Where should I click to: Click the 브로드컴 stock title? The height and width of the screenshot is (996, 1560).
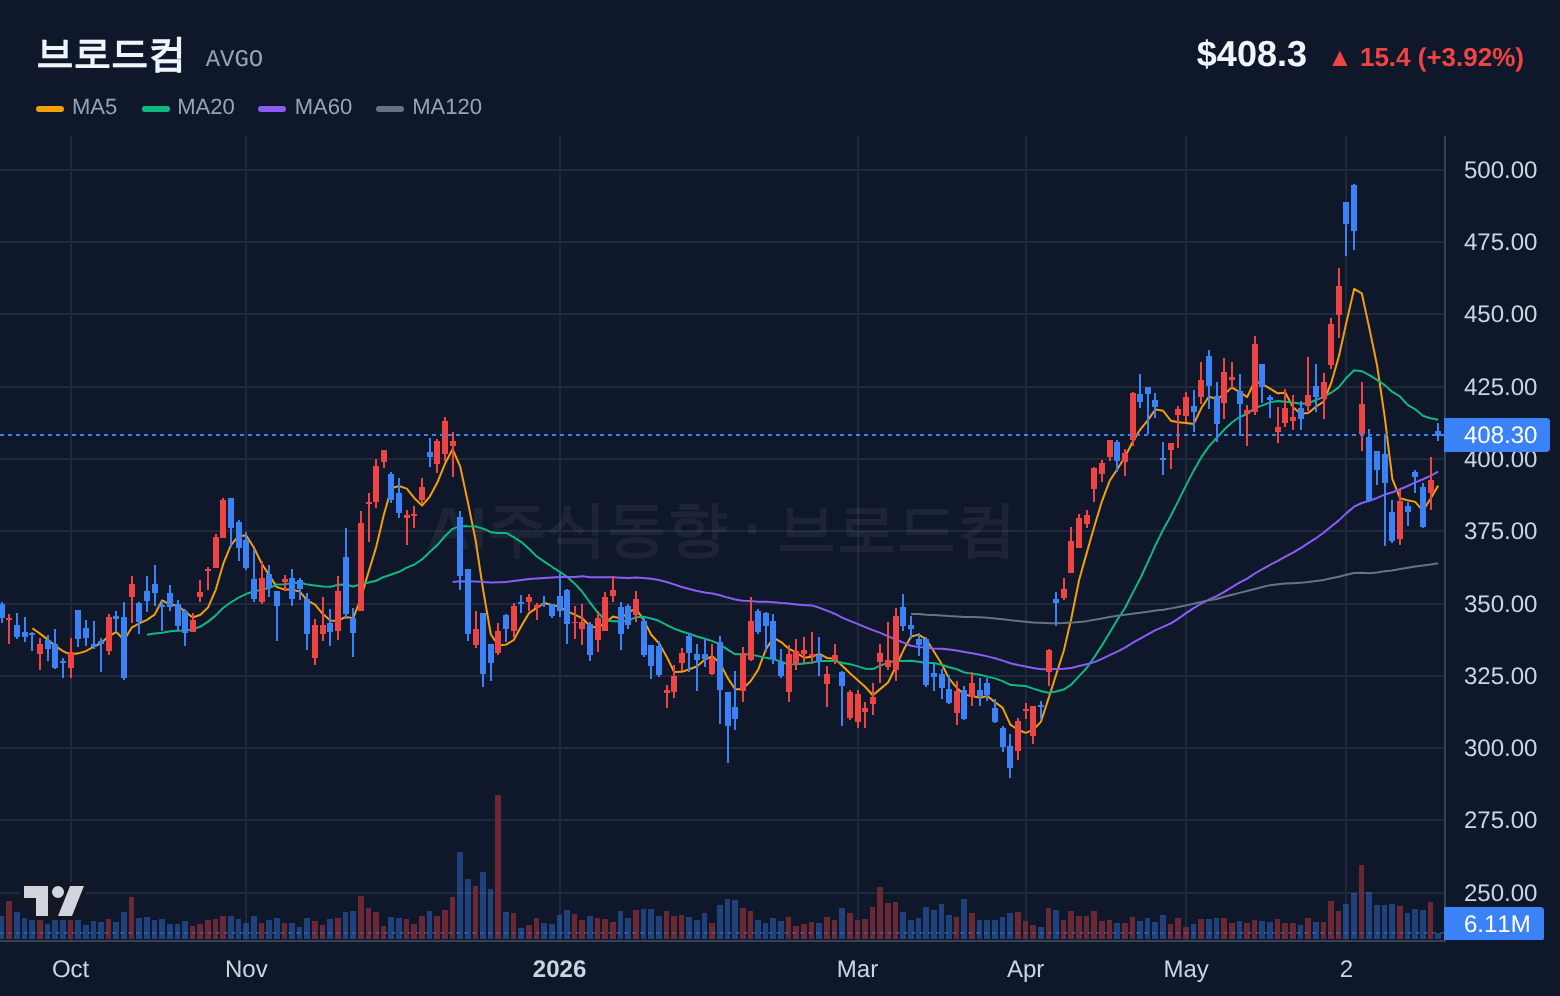click(110, 54)
